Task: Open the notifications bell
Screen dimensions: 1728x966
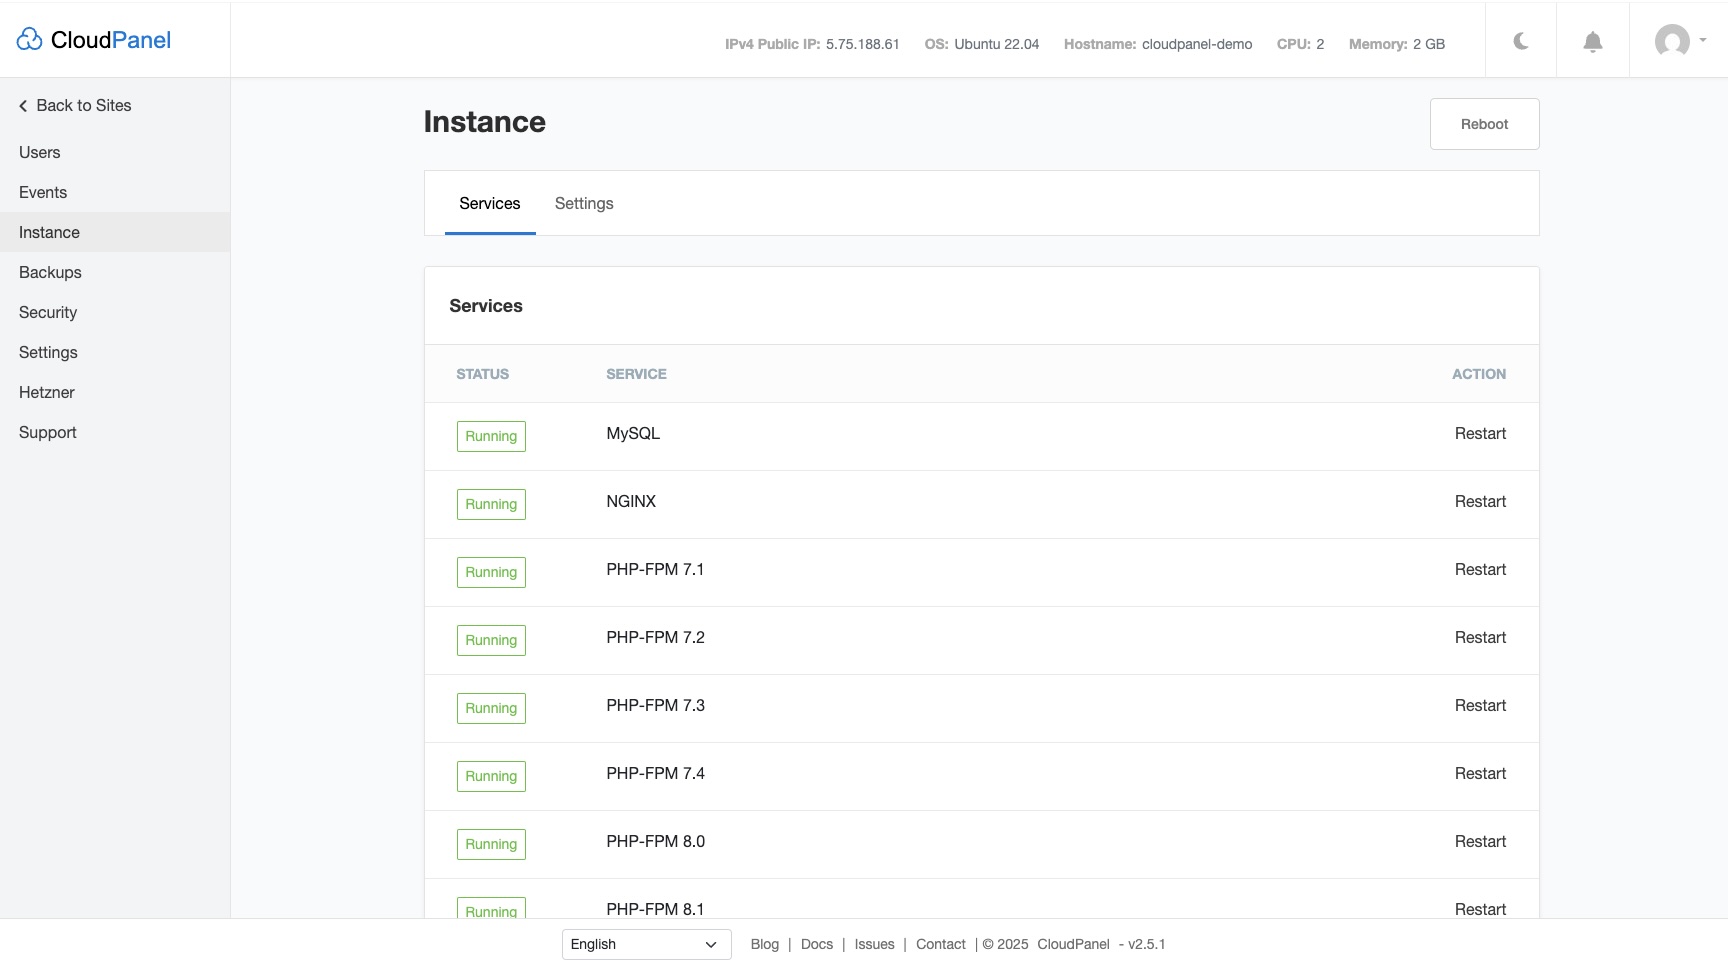Action: tap(1593, 41)
